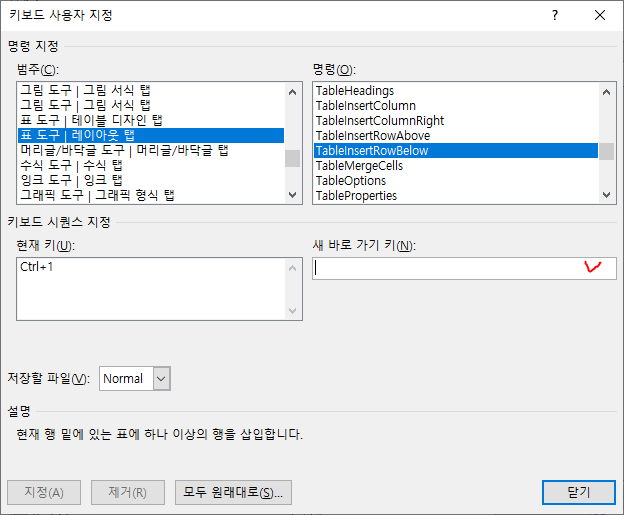This screenshot has width=624, height=515.
Task: Choose the TableOptions command
Action: click(x=456, y=181)
